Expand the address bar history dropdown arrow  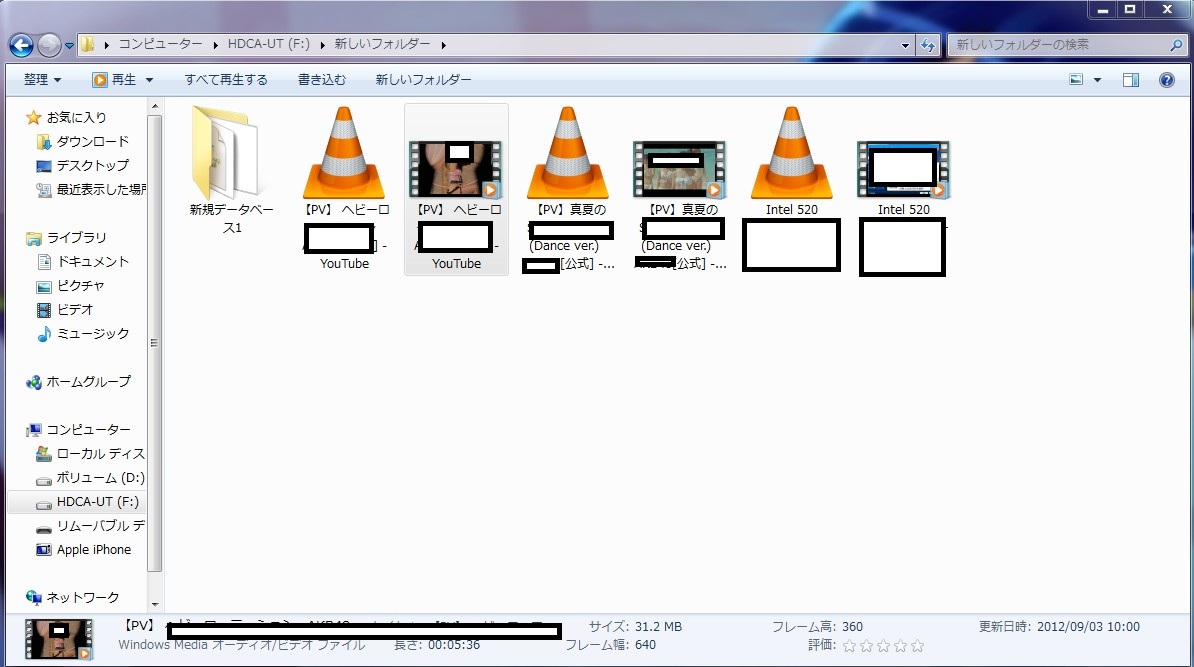click(x=905, y=45)
